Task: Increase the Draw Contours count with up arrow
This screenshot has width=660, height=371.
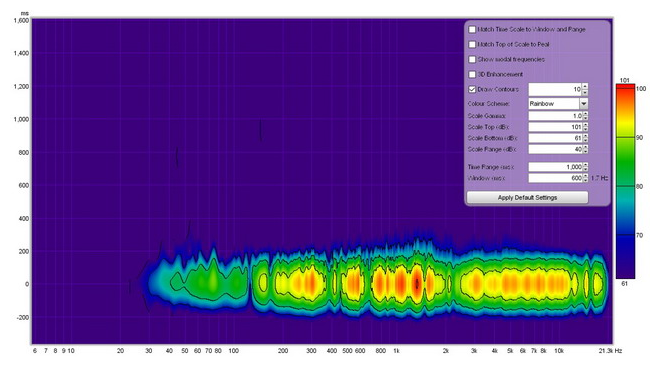Action: pyautogui.click(x=585, y=86)
